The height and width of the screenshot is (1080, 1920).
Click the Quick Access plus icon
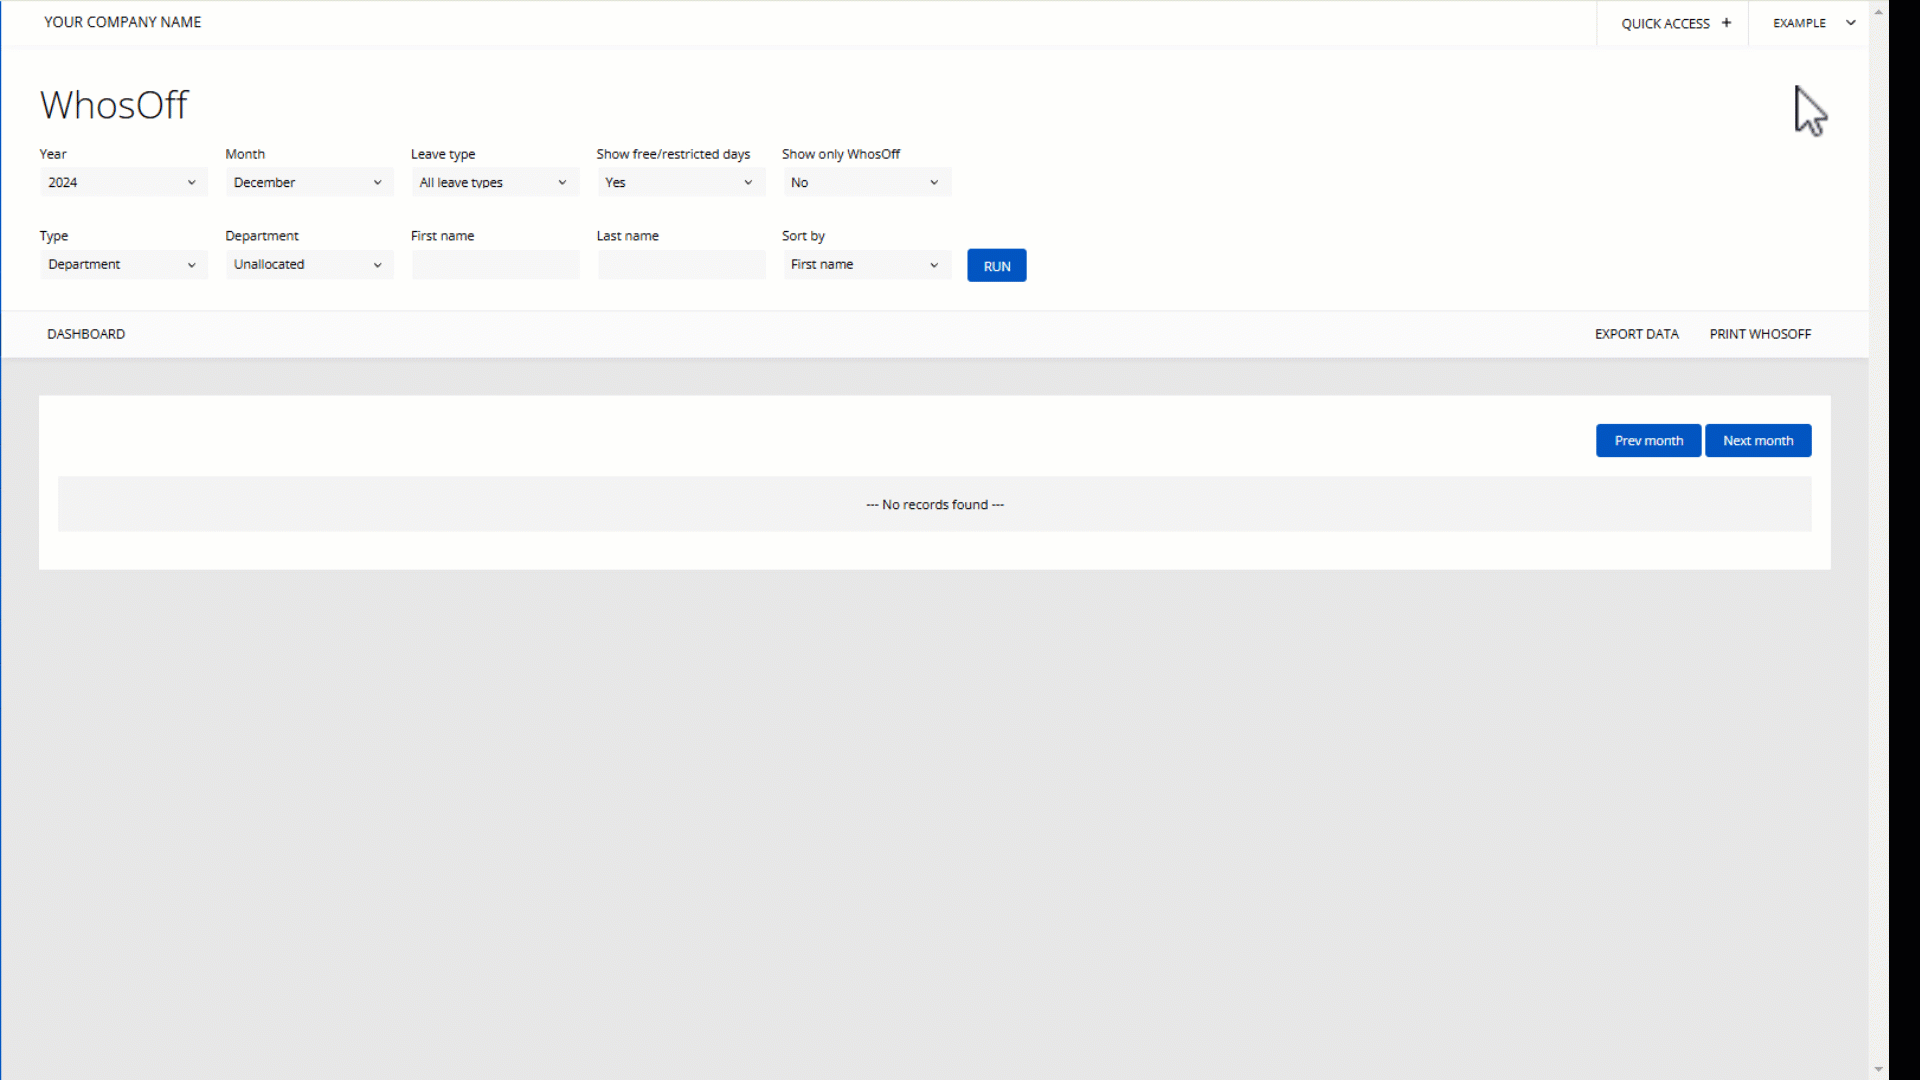pos(1726,23)
